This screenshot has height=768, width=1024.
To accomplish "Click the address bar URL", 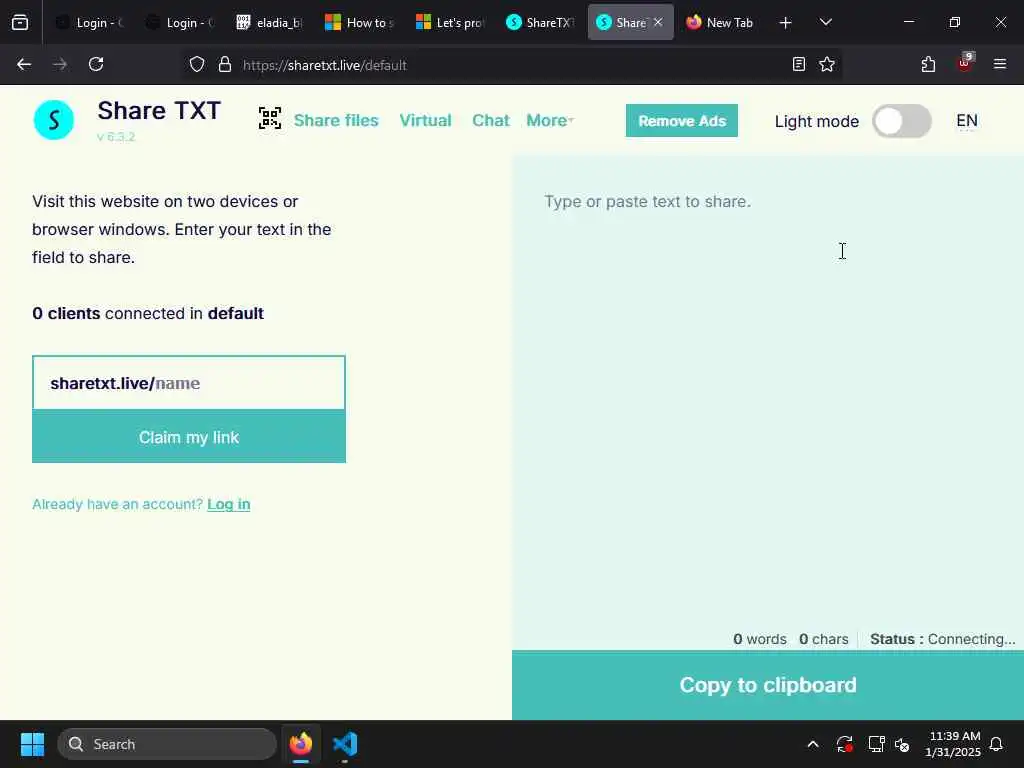I will 325,65.
